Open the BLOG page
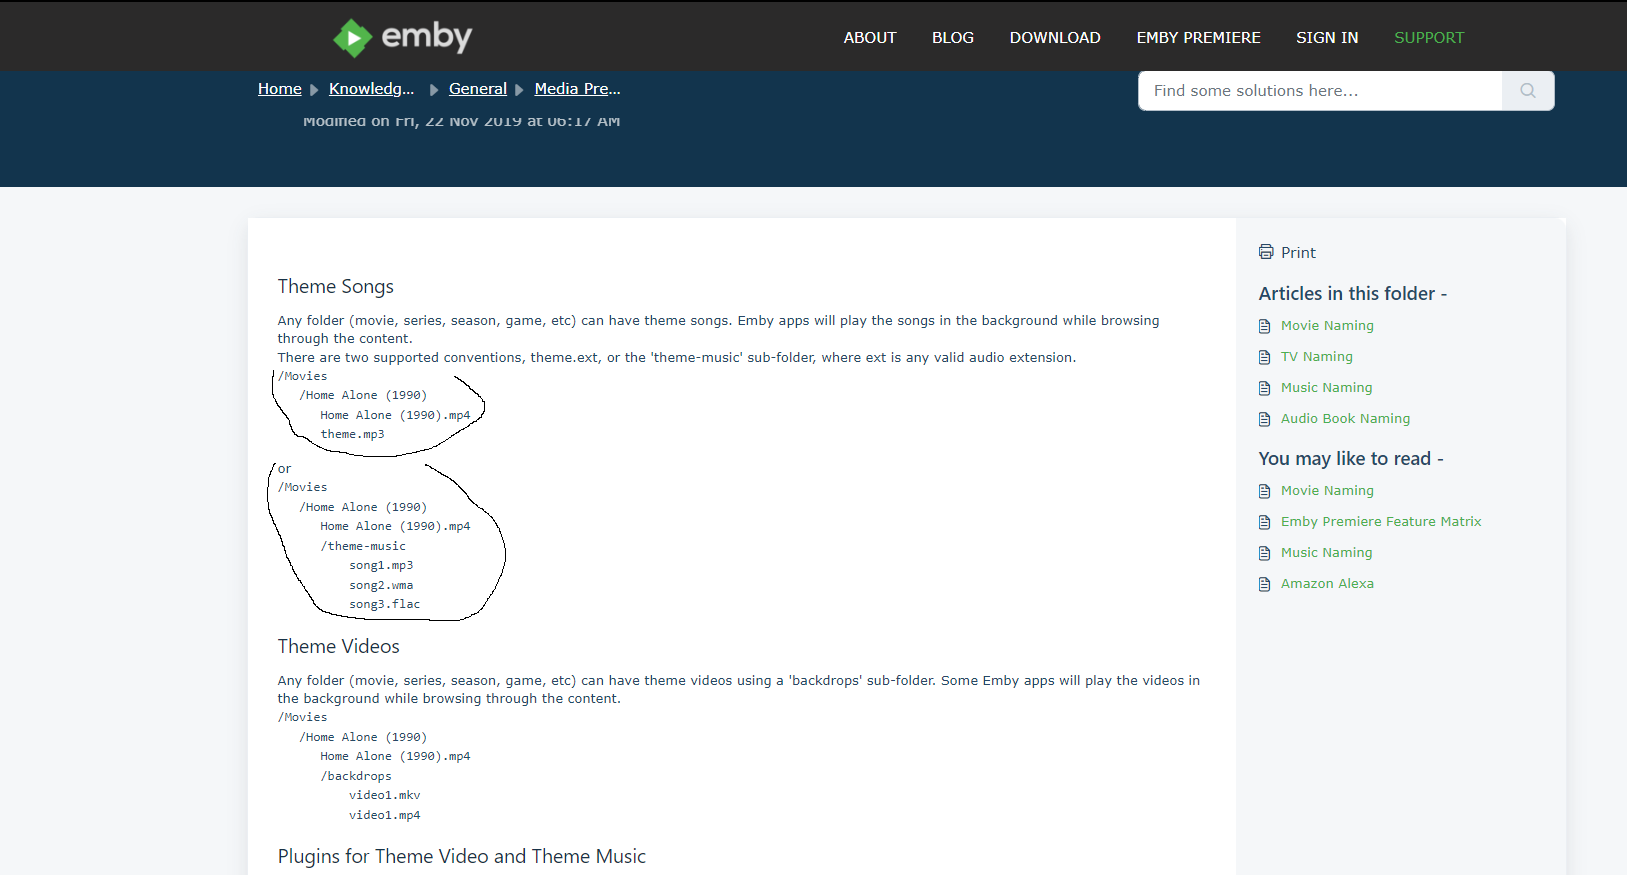 pos(953,38)
